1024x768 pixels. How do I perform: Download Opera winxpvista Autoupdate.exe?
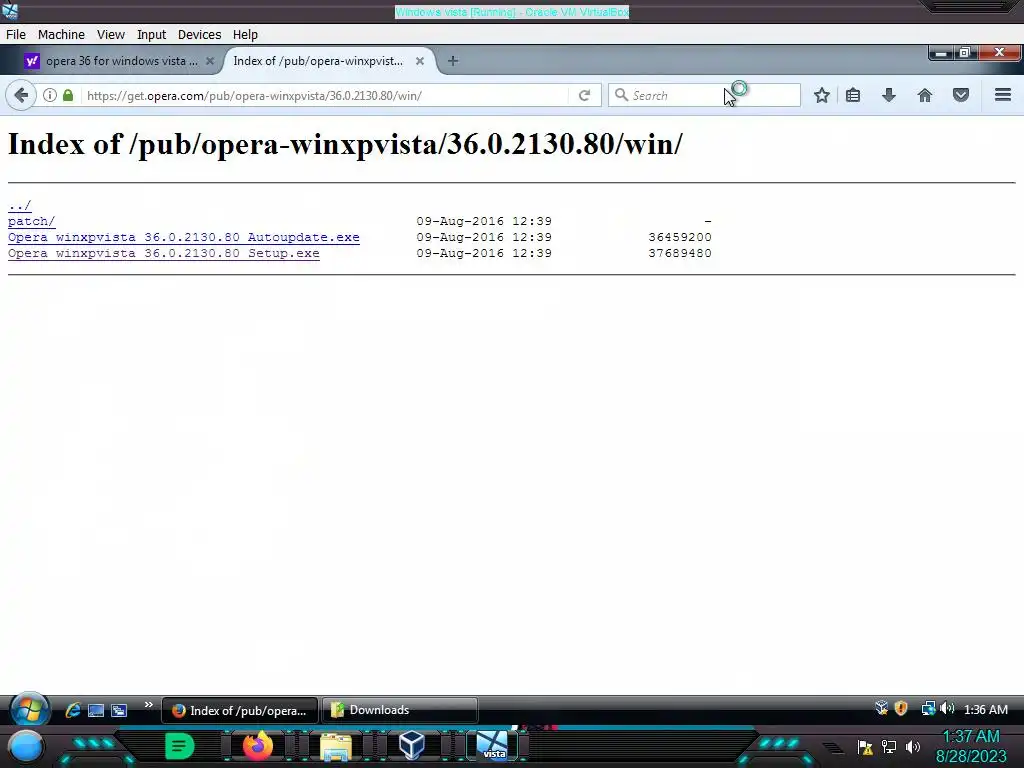click(184, 237)
